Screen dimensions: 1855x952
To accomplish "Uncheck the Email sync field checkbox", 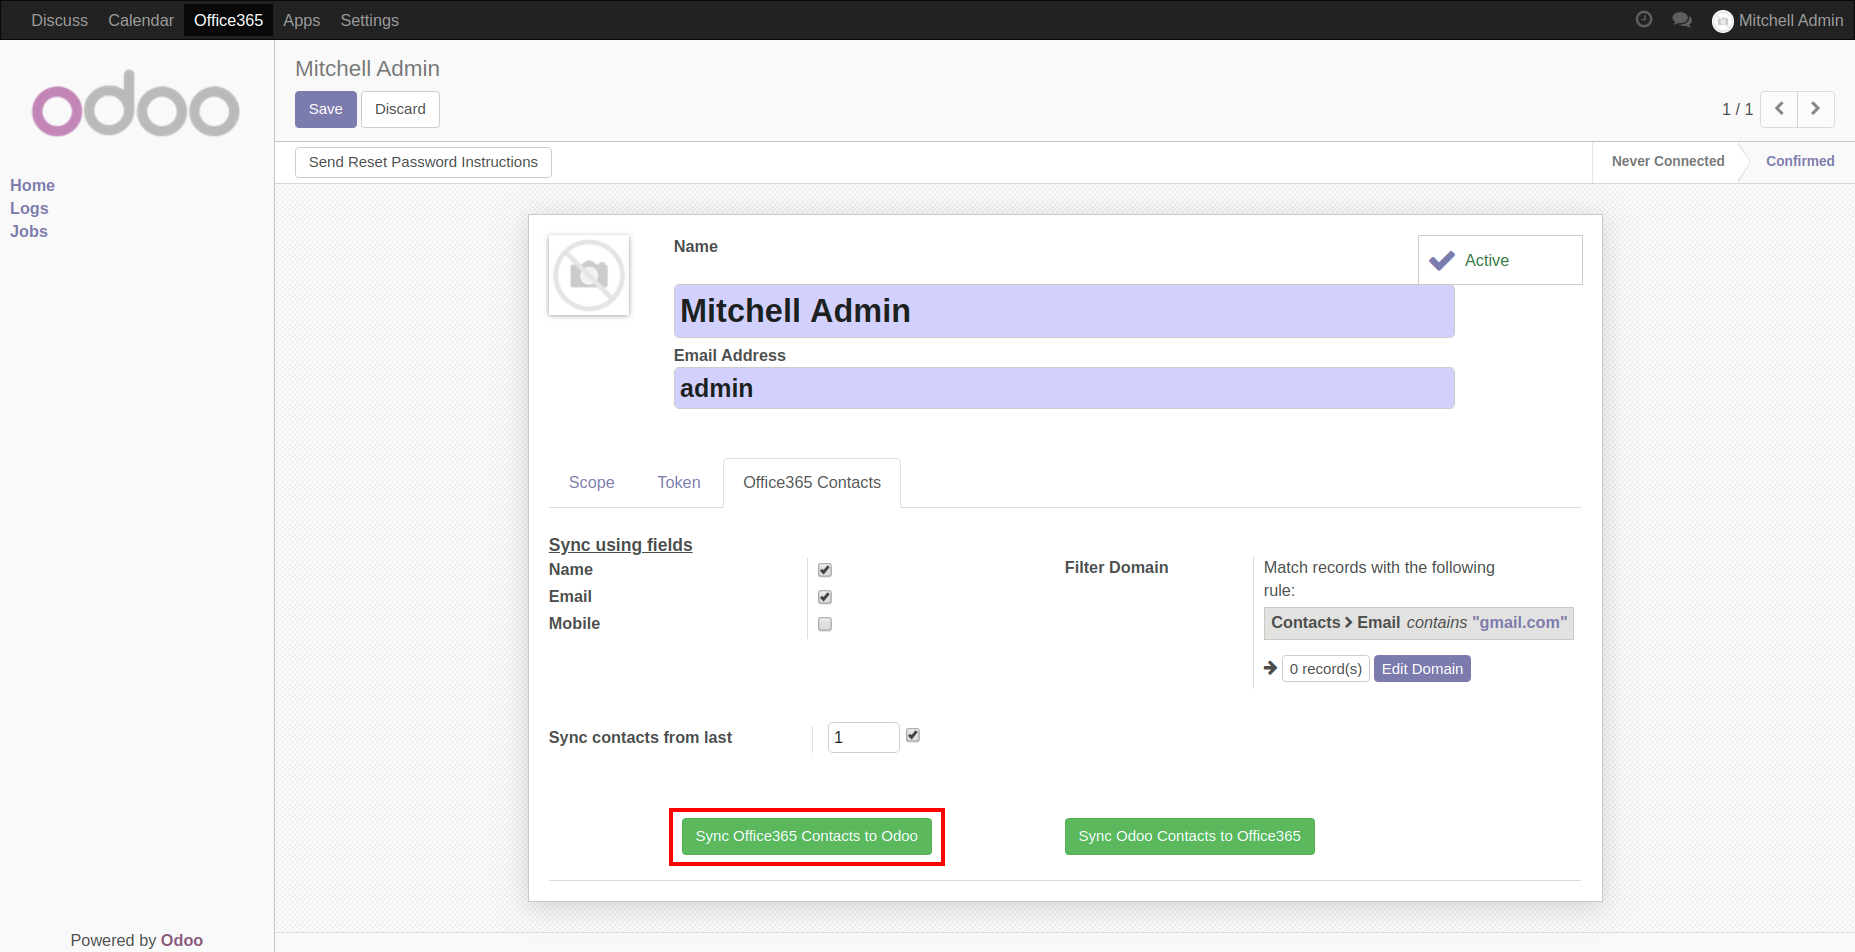I will click(x=825, y=597).
